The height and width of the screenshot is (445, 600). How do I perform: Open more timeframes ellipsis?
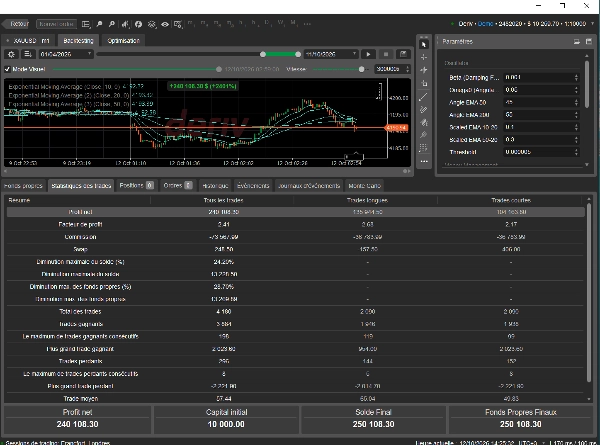pos(307,23)
